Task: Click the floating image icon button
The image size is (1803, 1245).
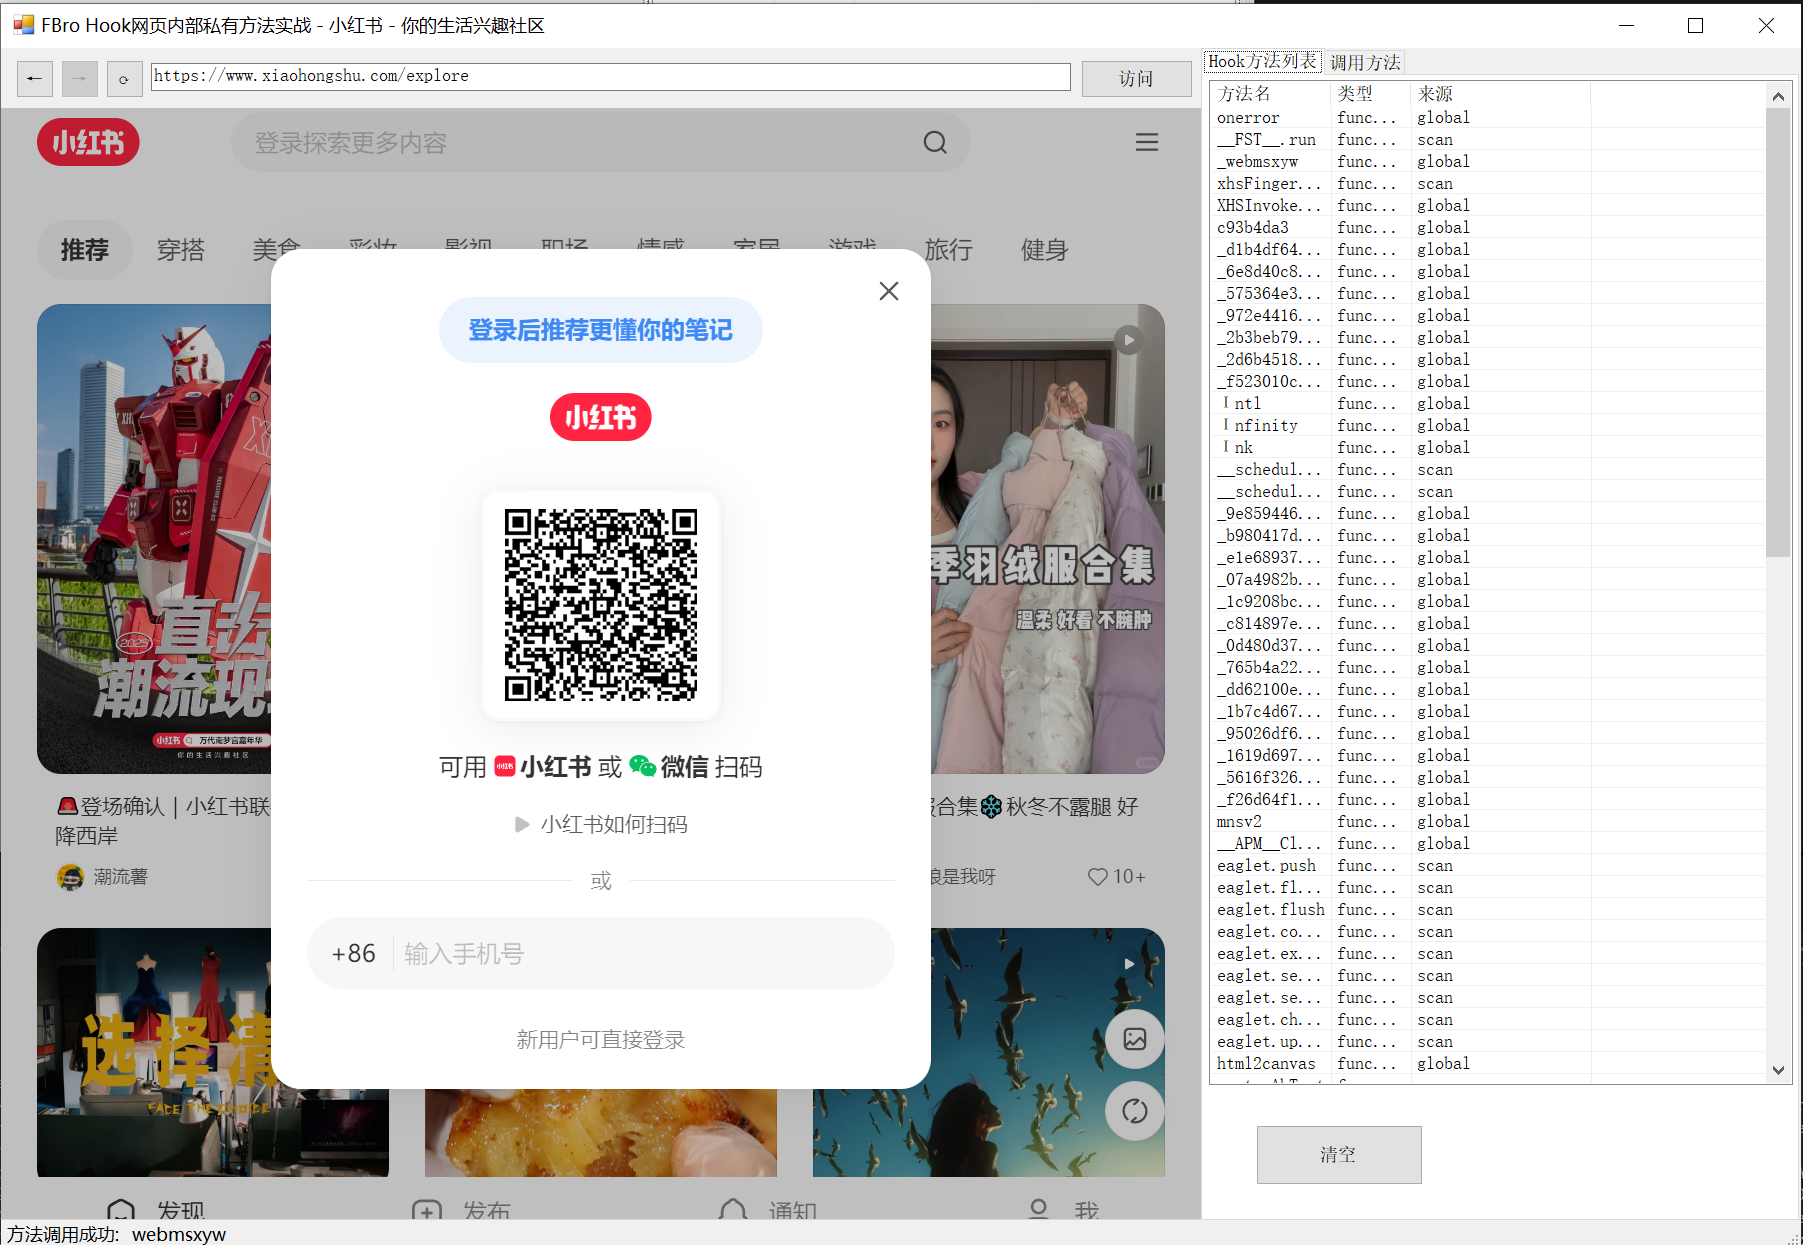Action: click(1135, 1039)
